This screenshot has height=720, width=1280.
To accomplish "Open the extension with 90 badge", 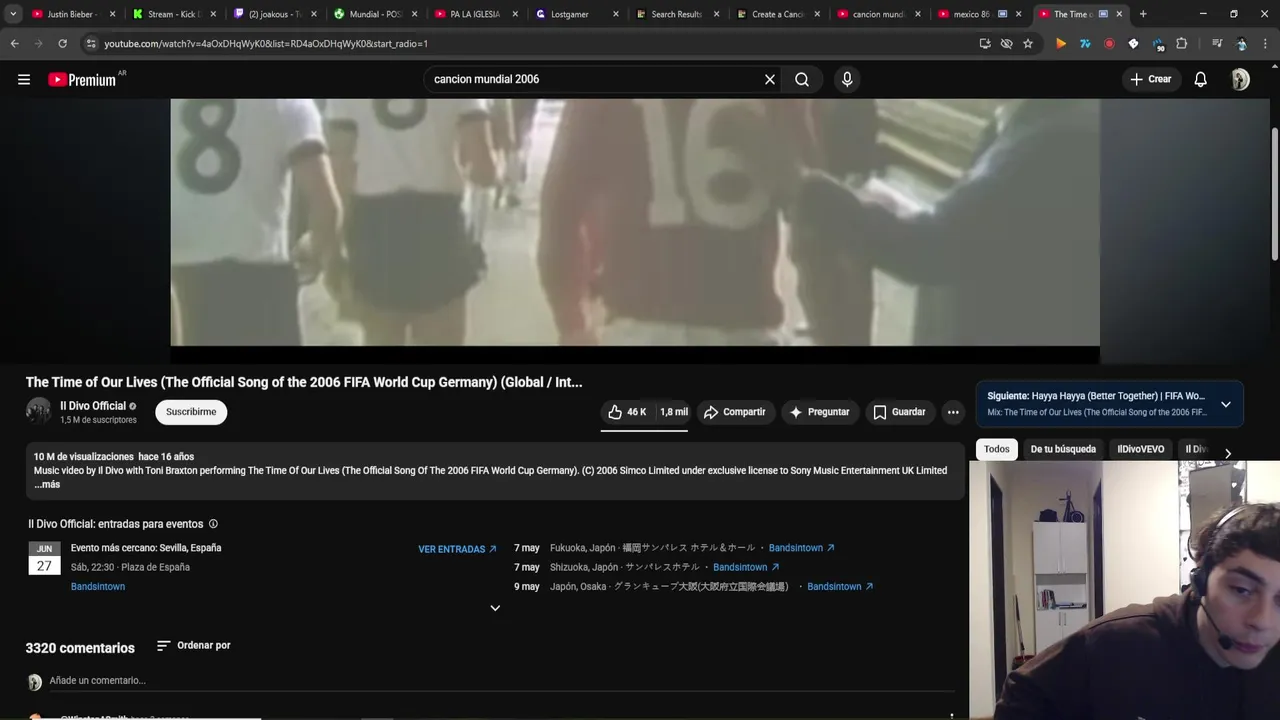I will pyautogui.click(x=1158, y=44).
